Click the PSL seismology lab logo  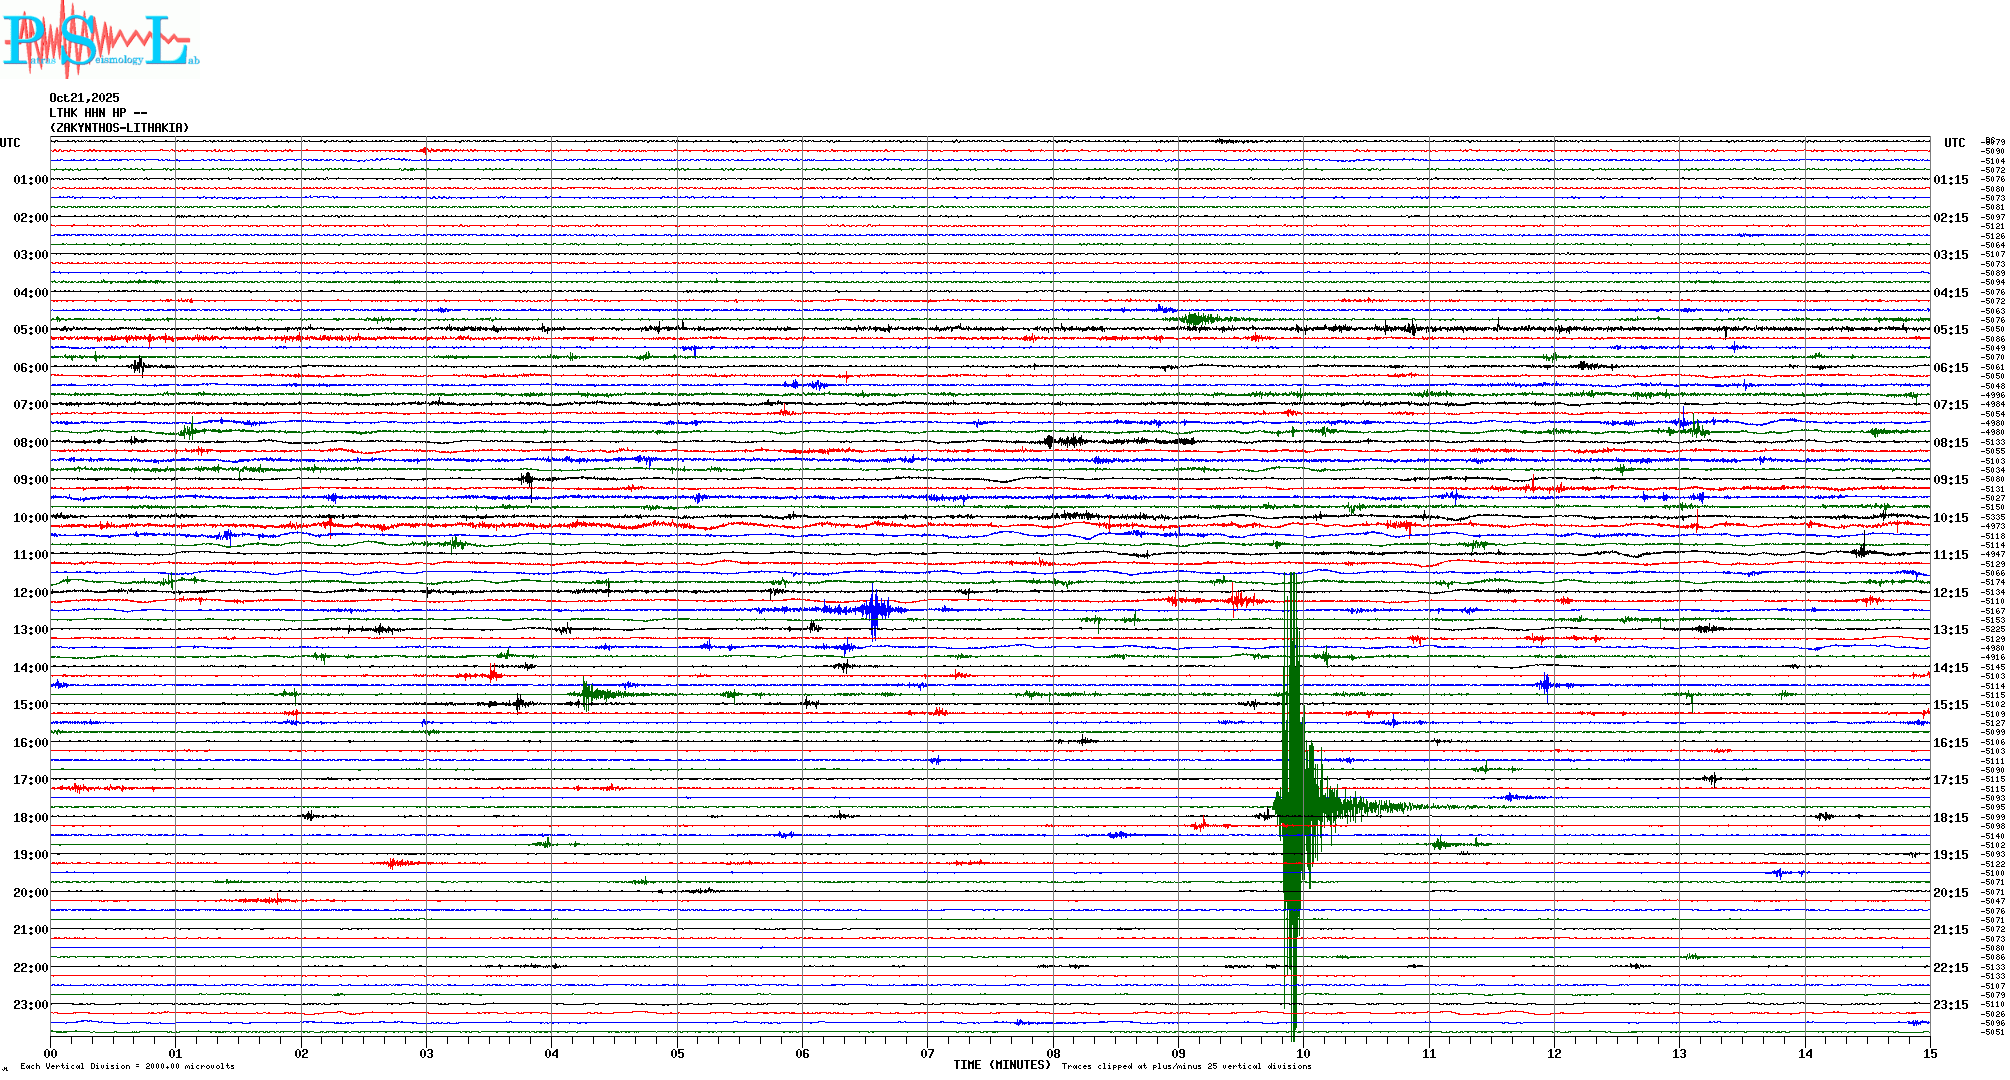100,40
